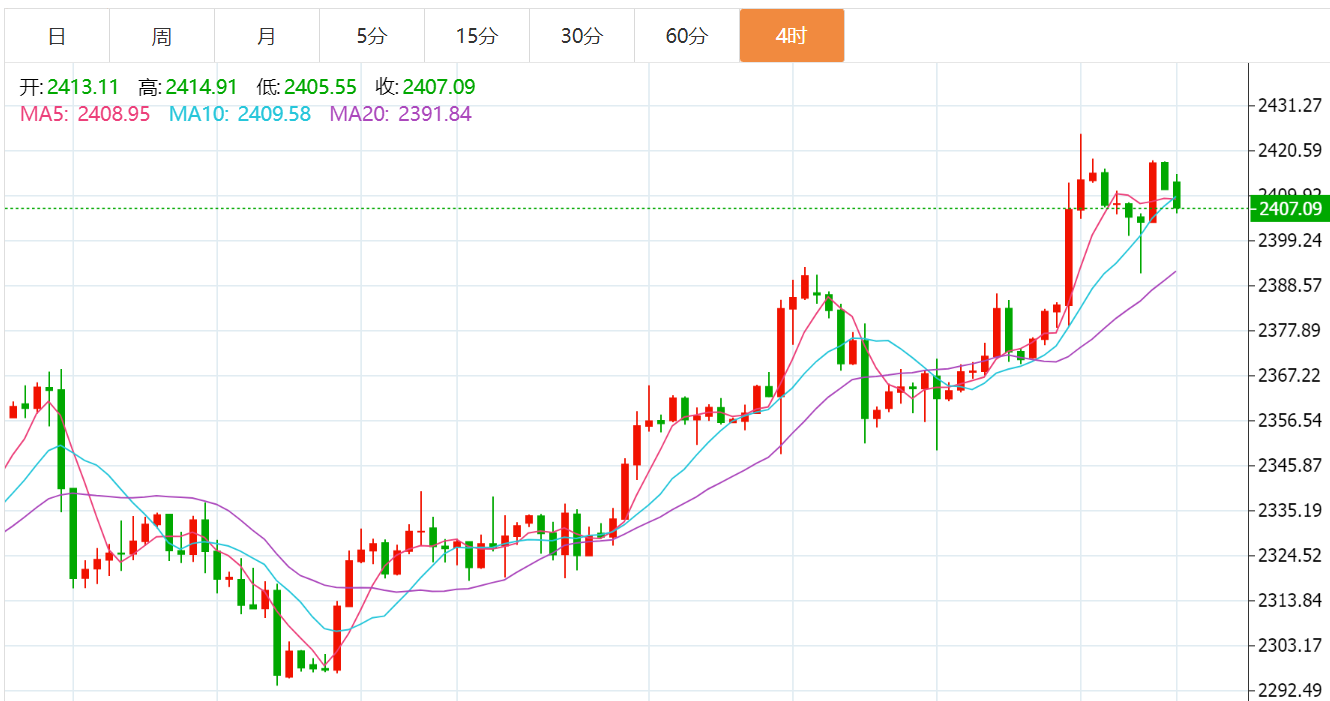
Task: Select the 2324.52 price axis label
Action: tap(1290, 556)
